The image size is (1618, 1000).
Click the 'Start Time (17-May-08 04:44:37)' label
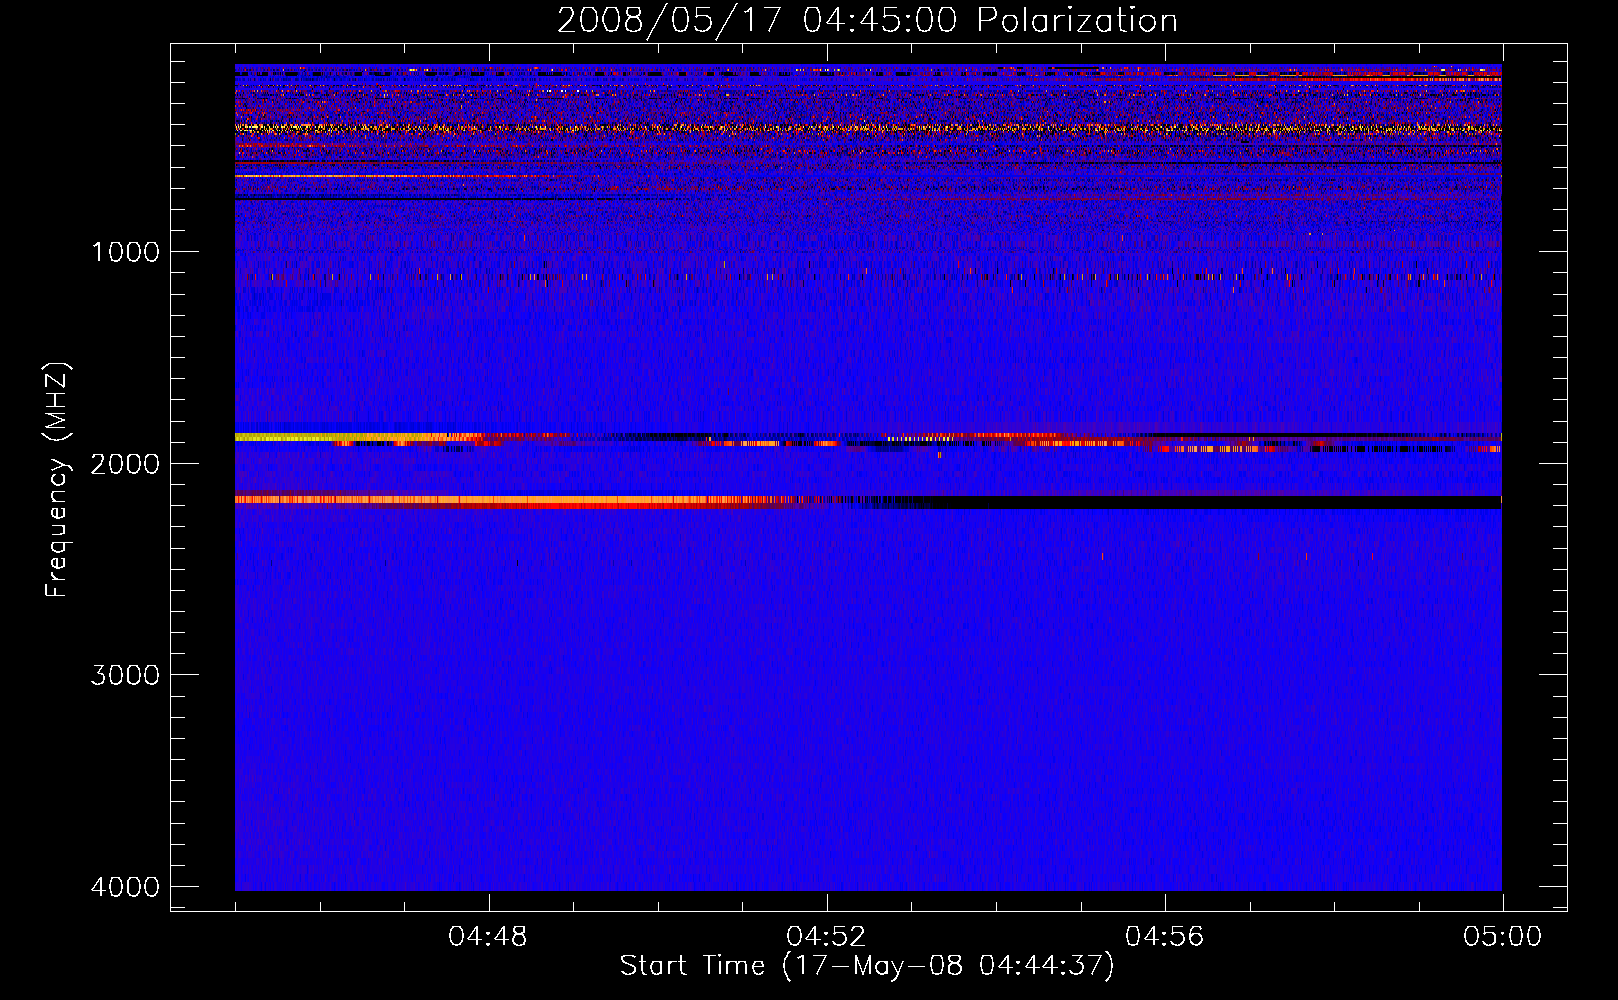867,966
